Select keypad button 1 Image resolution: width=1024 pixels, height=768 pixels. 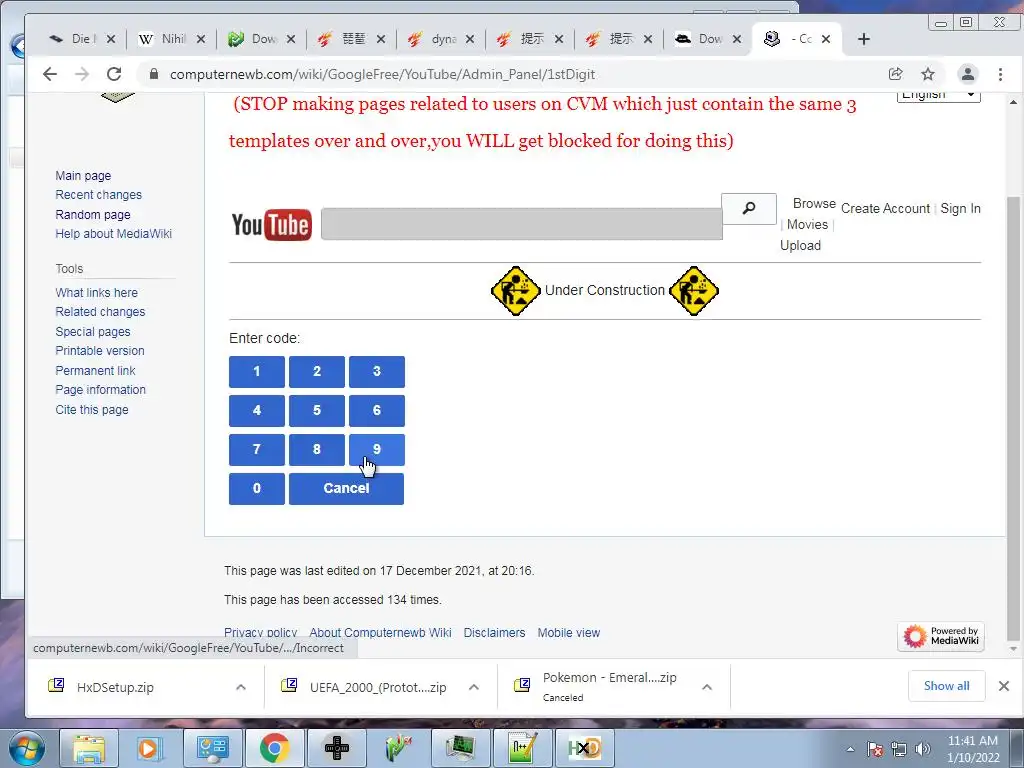coord(257,372)
